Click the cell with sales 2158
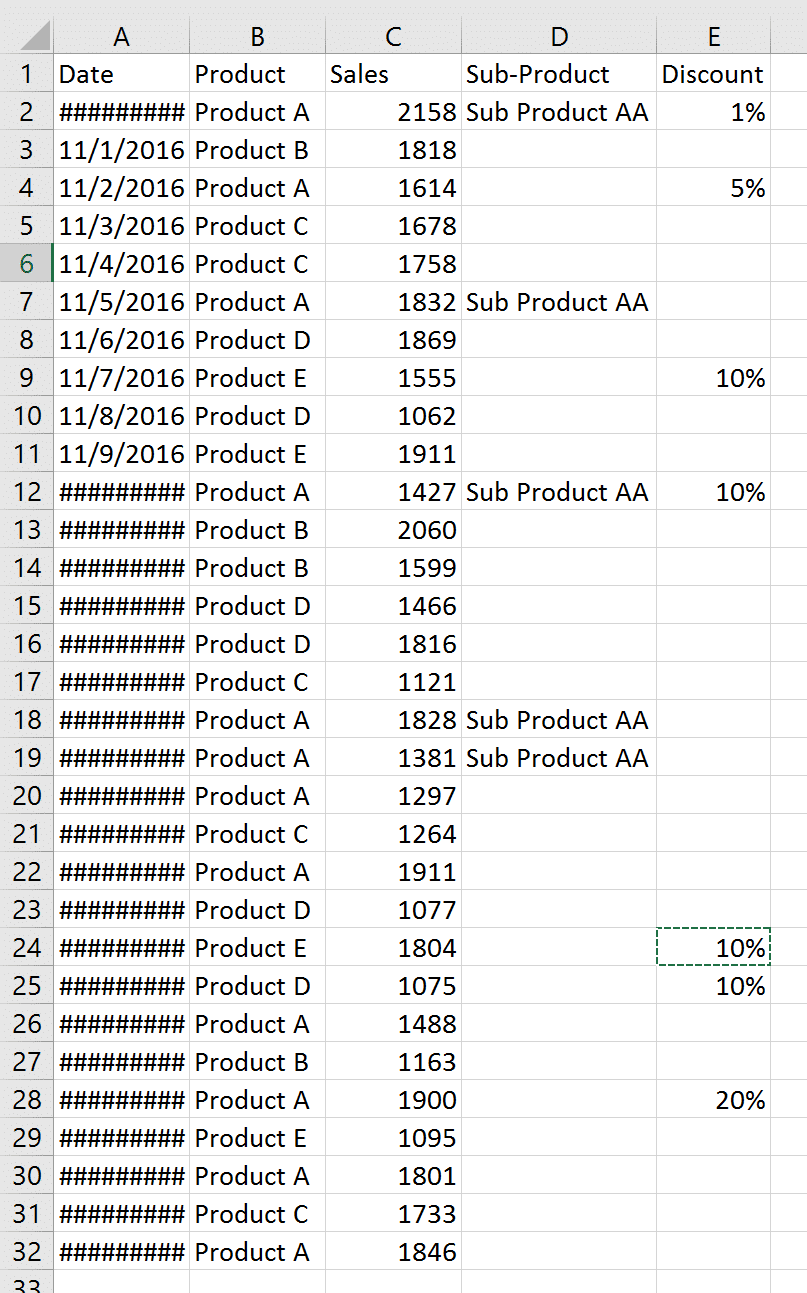807x1293 pixels. coord(393,112)
